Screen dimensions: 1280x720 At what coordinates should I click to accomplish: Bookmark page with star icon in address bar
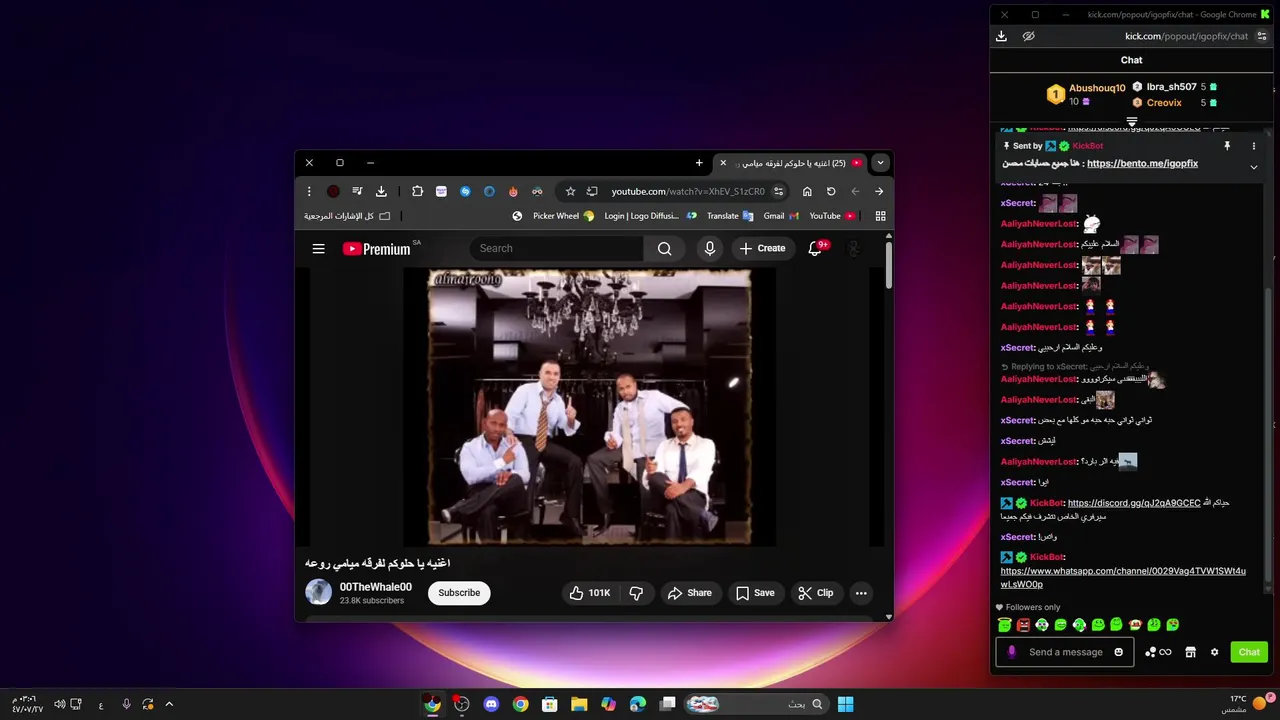[570, 191]
